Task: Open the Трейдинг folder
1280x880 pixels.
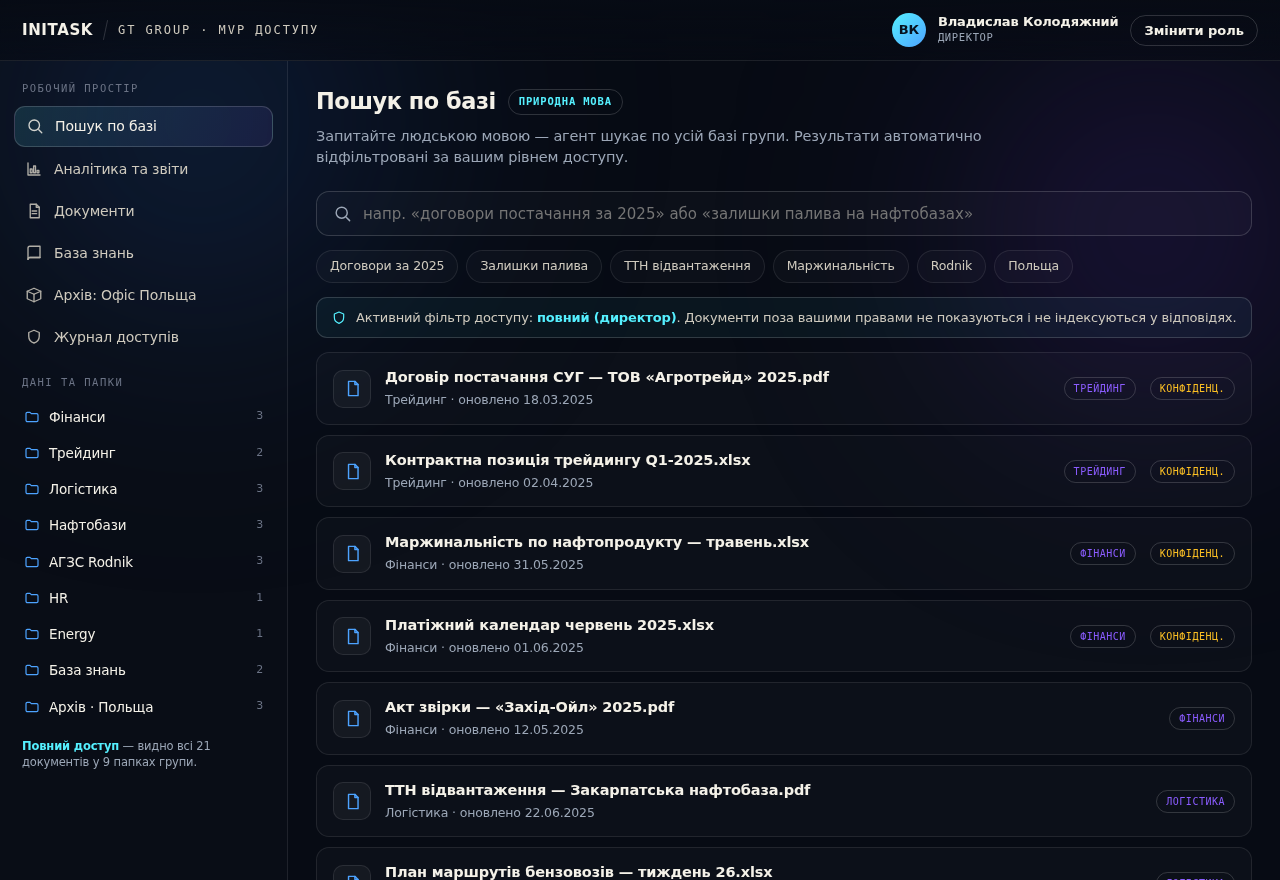Action: (x=143, y=453)
